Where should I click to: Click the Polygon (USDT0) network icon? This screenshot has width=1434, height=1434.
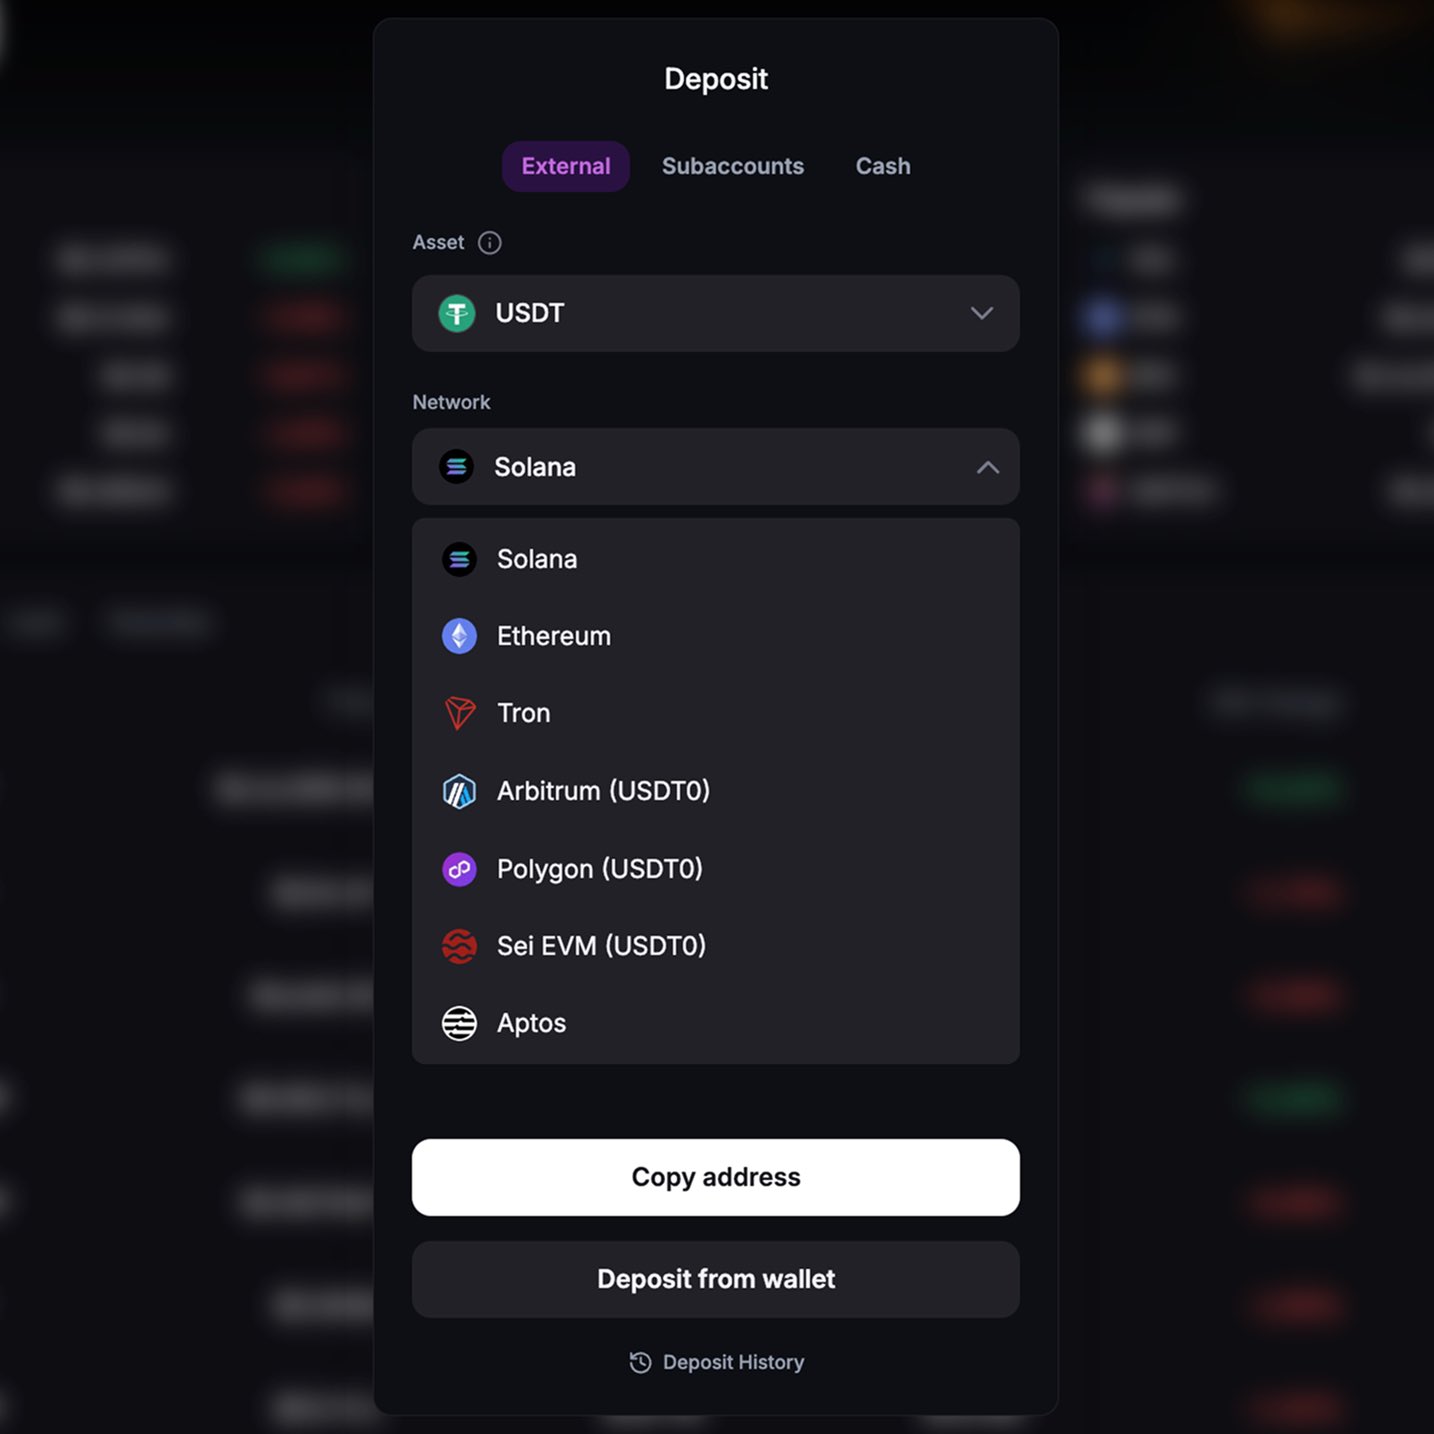459,869
